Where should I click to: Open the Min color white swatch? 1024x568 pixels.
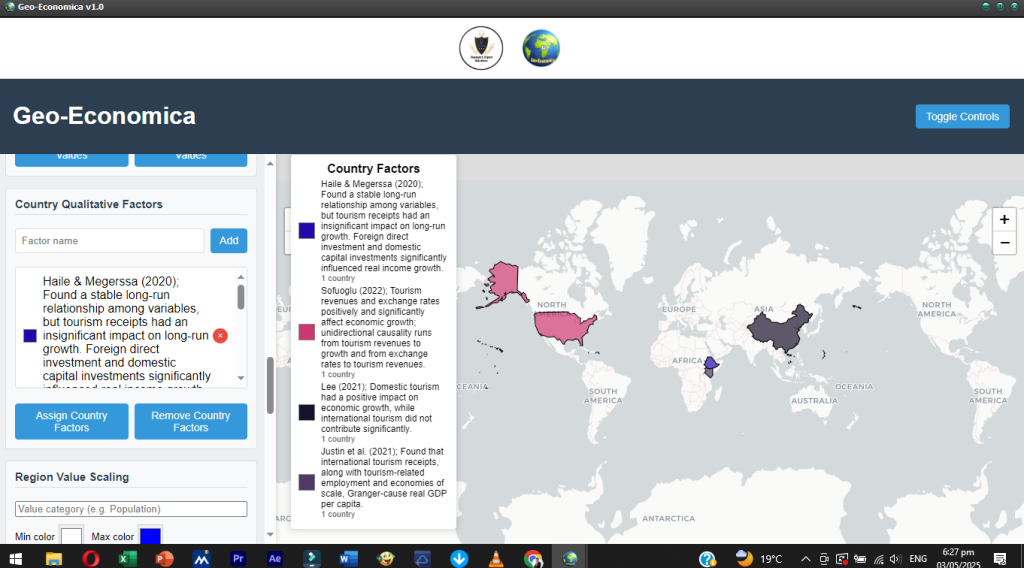70,537
